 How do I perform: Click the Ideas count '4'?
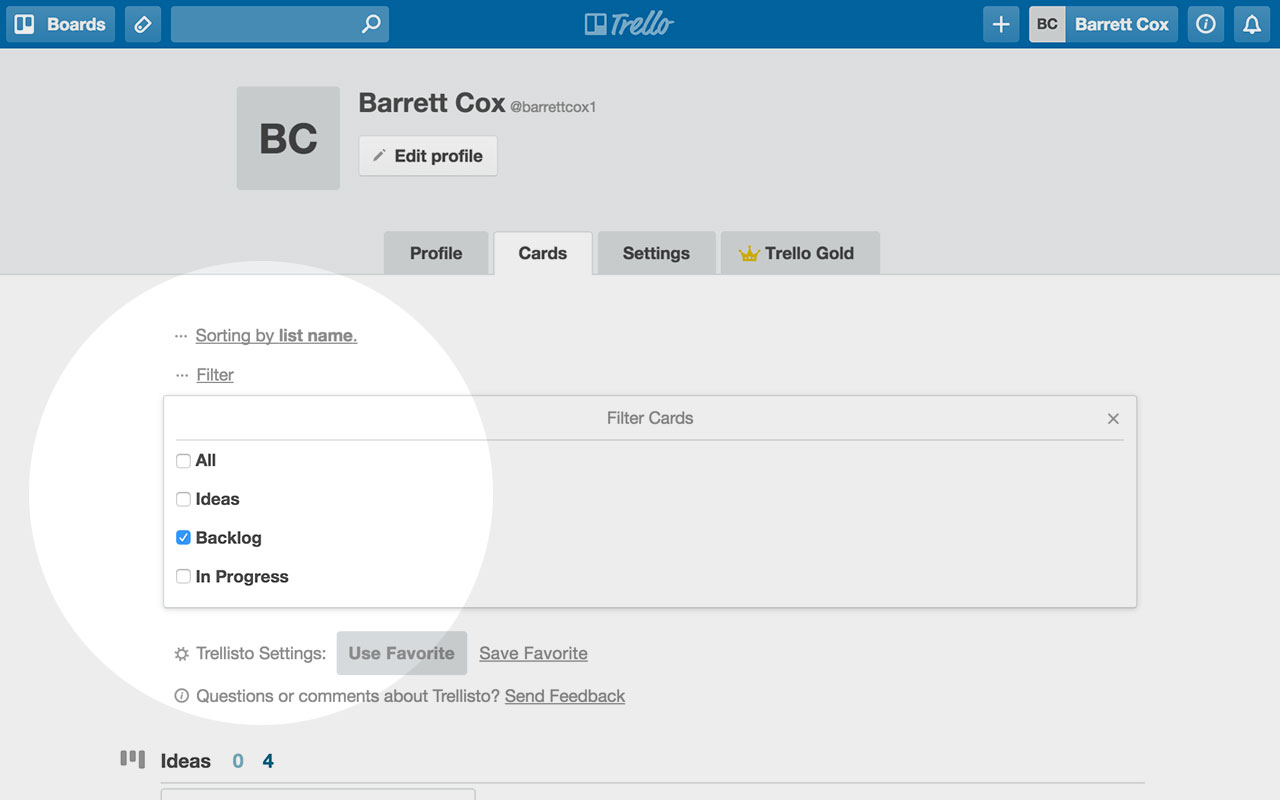(268, 761)
